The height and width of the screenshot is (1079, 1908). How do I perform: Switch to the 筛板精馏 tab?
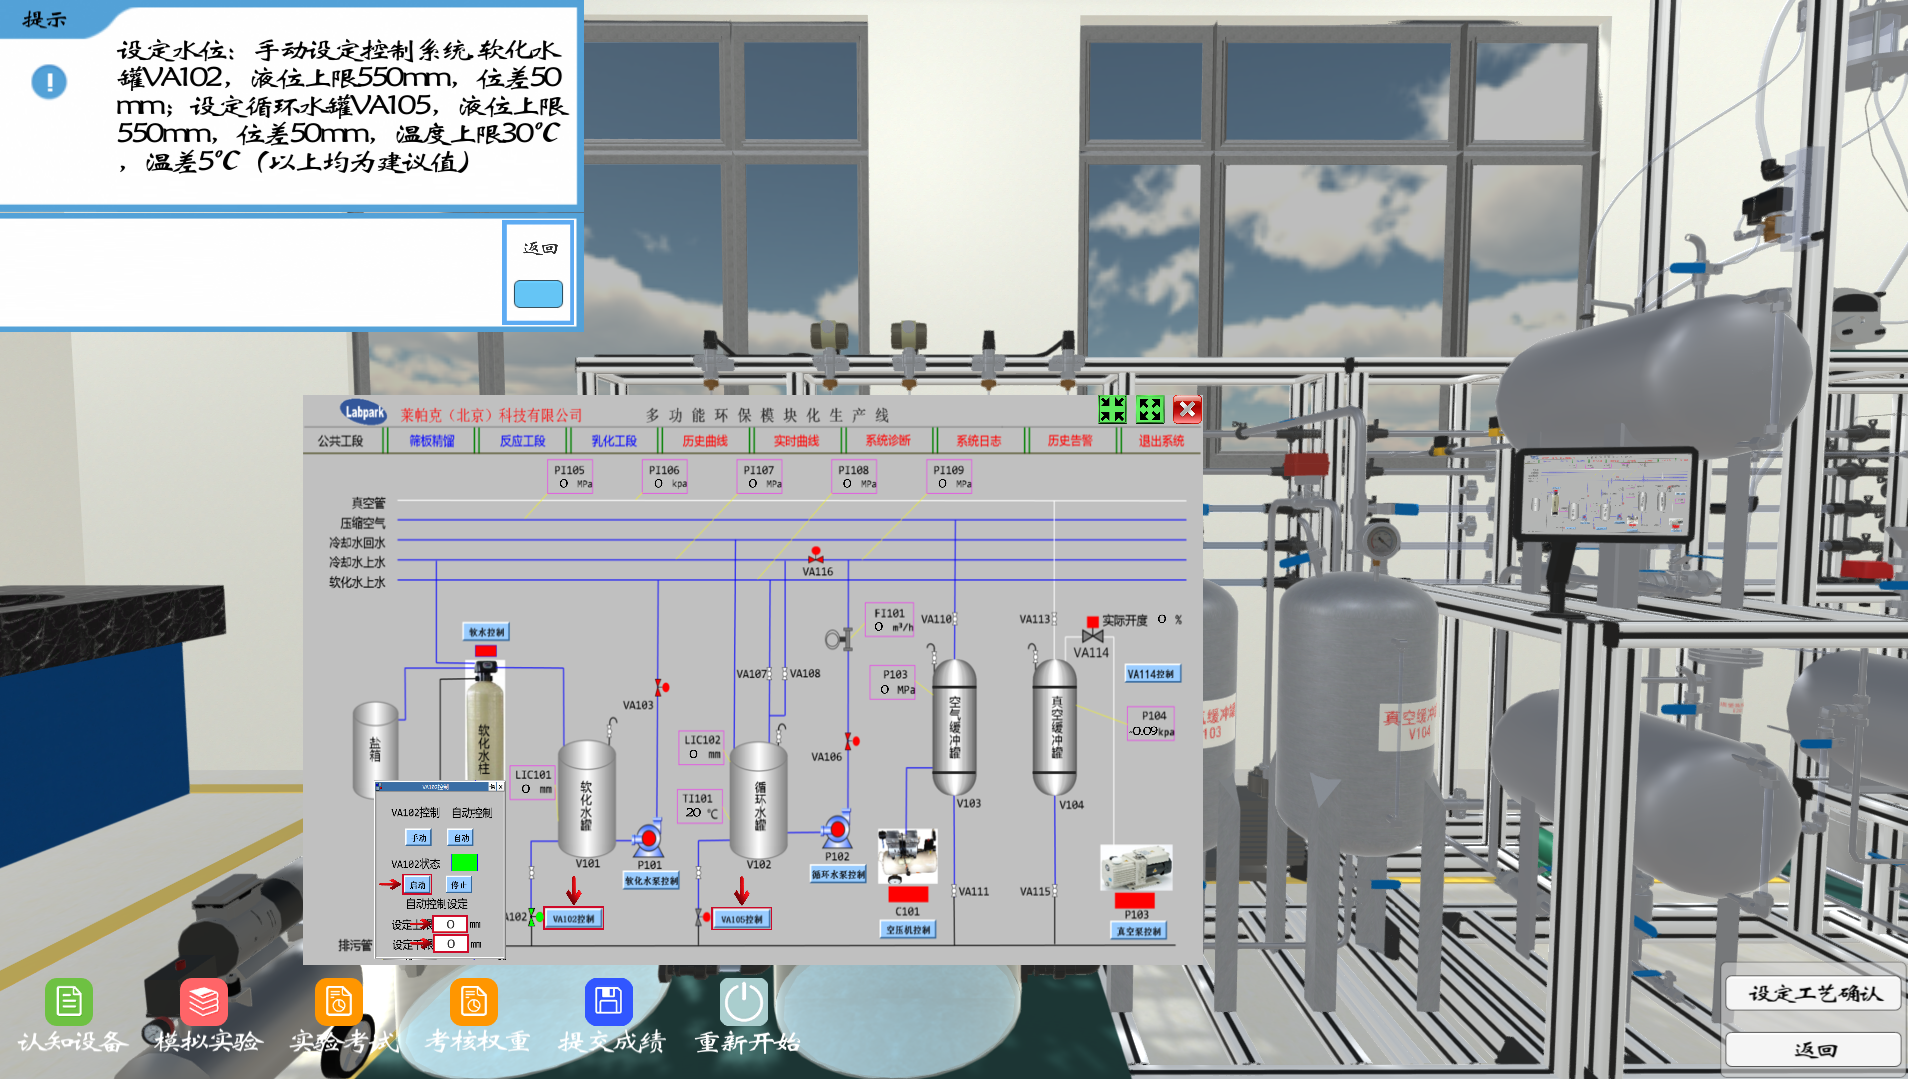tap(431, 441)
